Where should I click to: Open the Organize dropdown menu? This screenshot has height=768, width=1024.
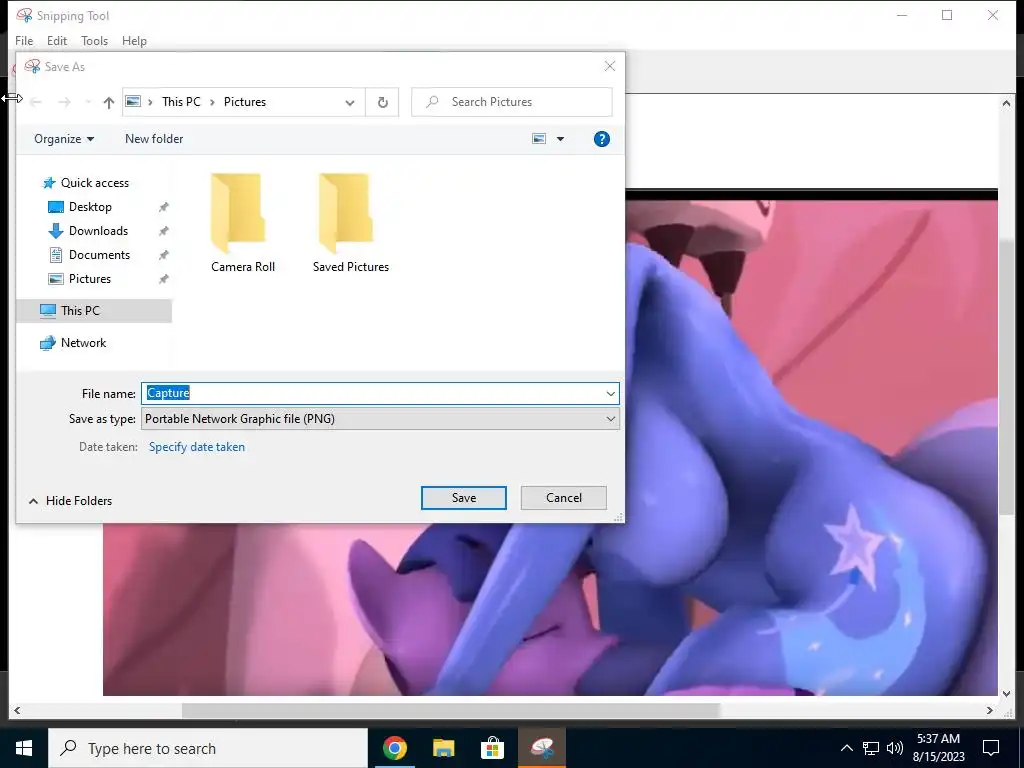tap(64, 139)
